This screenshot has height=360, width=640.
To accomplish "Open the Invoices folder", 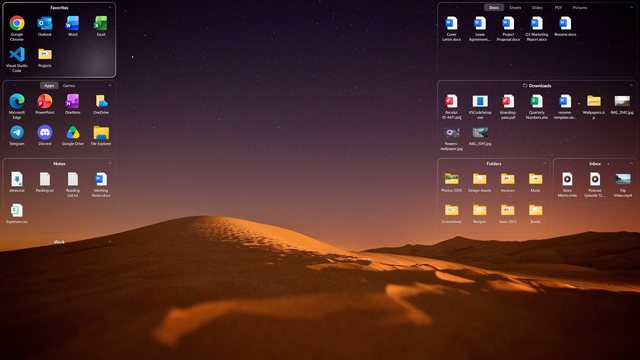I will tap(507, 179).
